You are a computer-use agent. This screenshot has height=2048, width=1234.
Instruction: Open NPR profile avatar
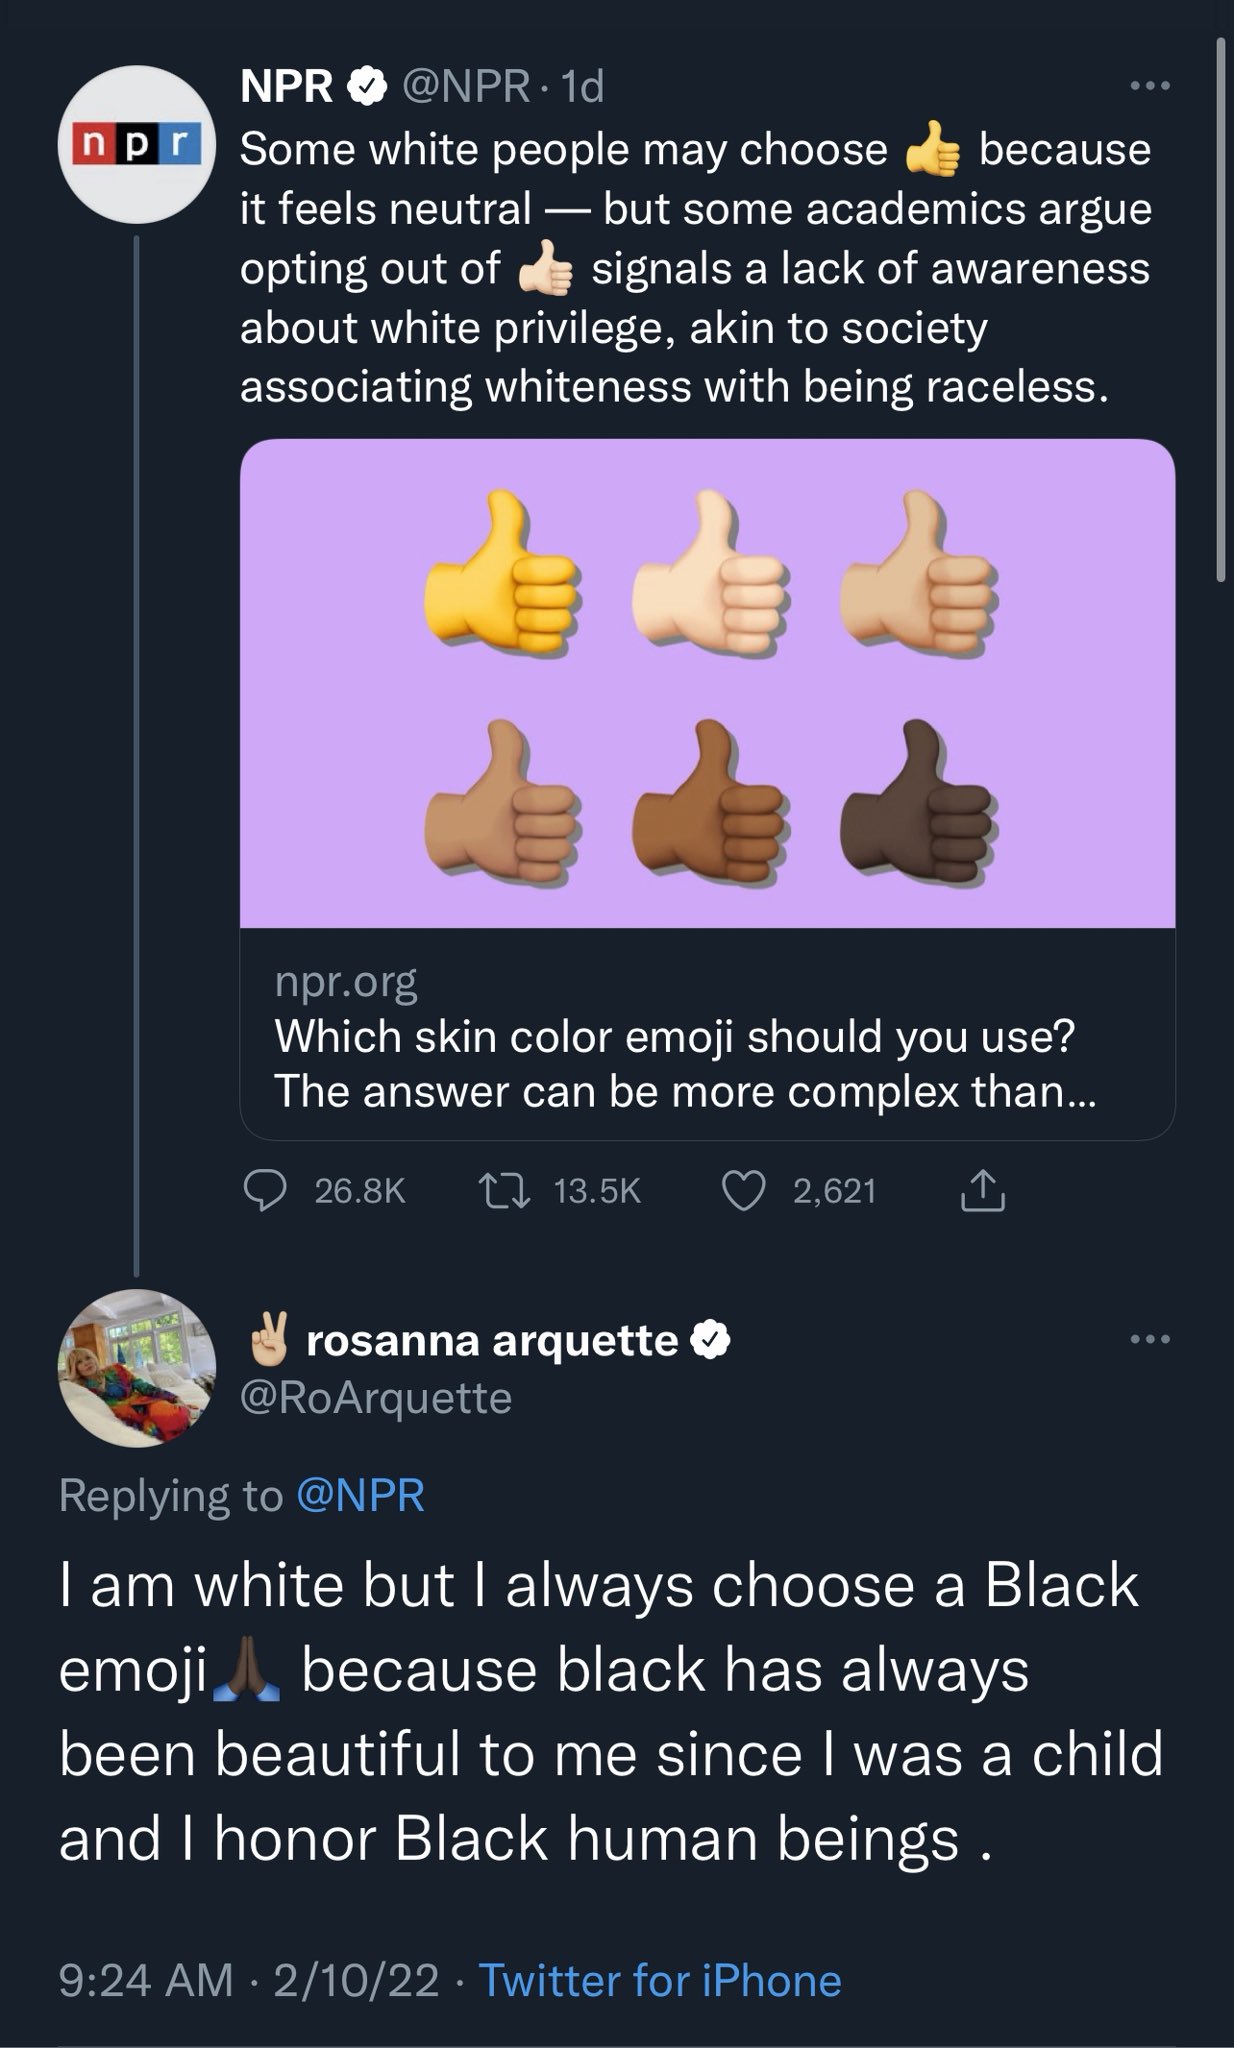(137, 144)
